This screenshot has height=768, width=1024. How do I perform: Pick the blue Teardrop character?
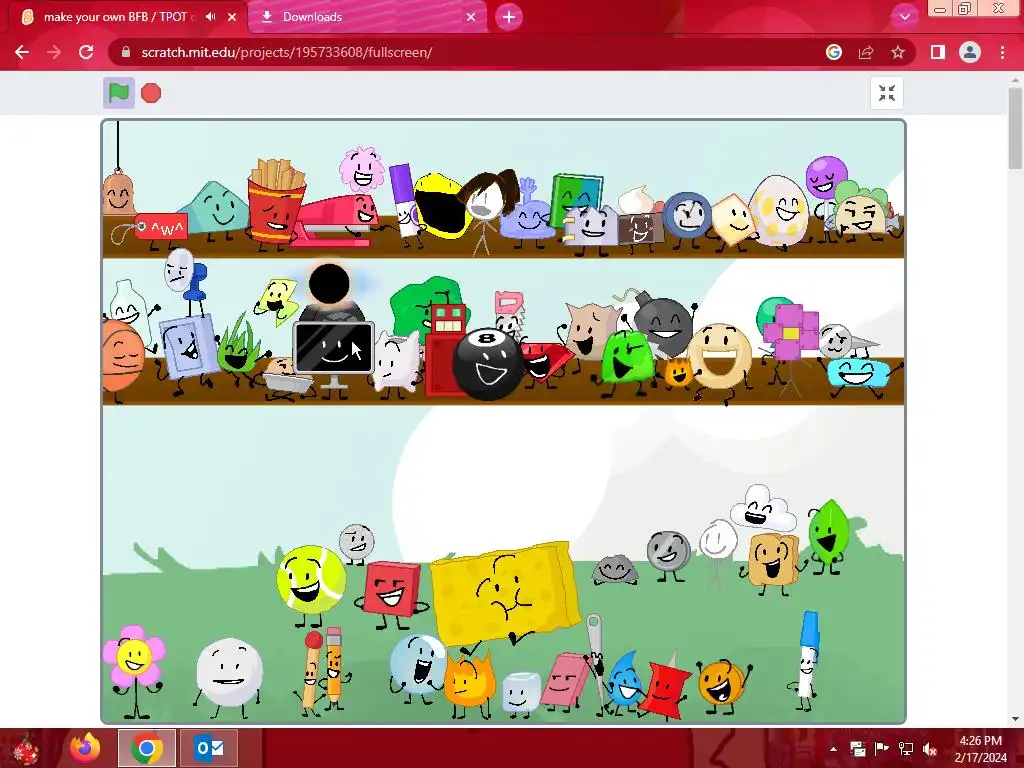pos(626,680)
